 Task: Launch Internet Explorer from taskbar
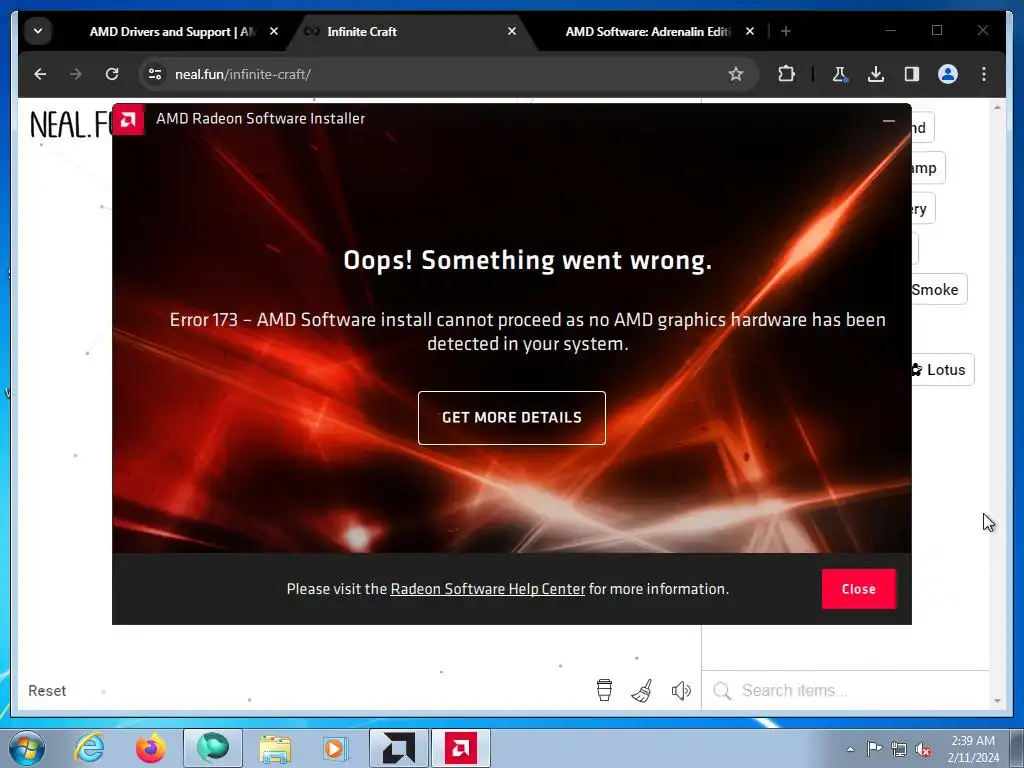[89, 748]
